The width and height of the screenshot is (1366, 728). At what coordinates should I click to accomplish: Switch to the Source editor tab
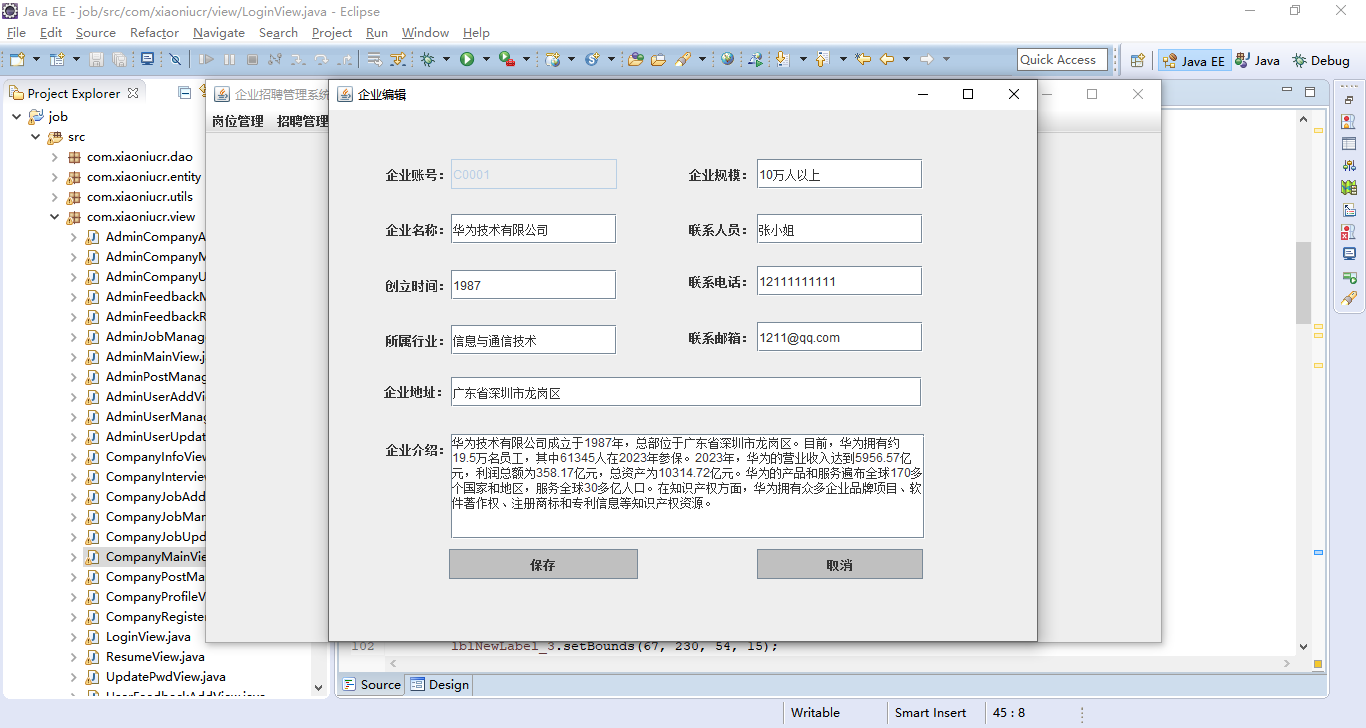pos(371,685)
